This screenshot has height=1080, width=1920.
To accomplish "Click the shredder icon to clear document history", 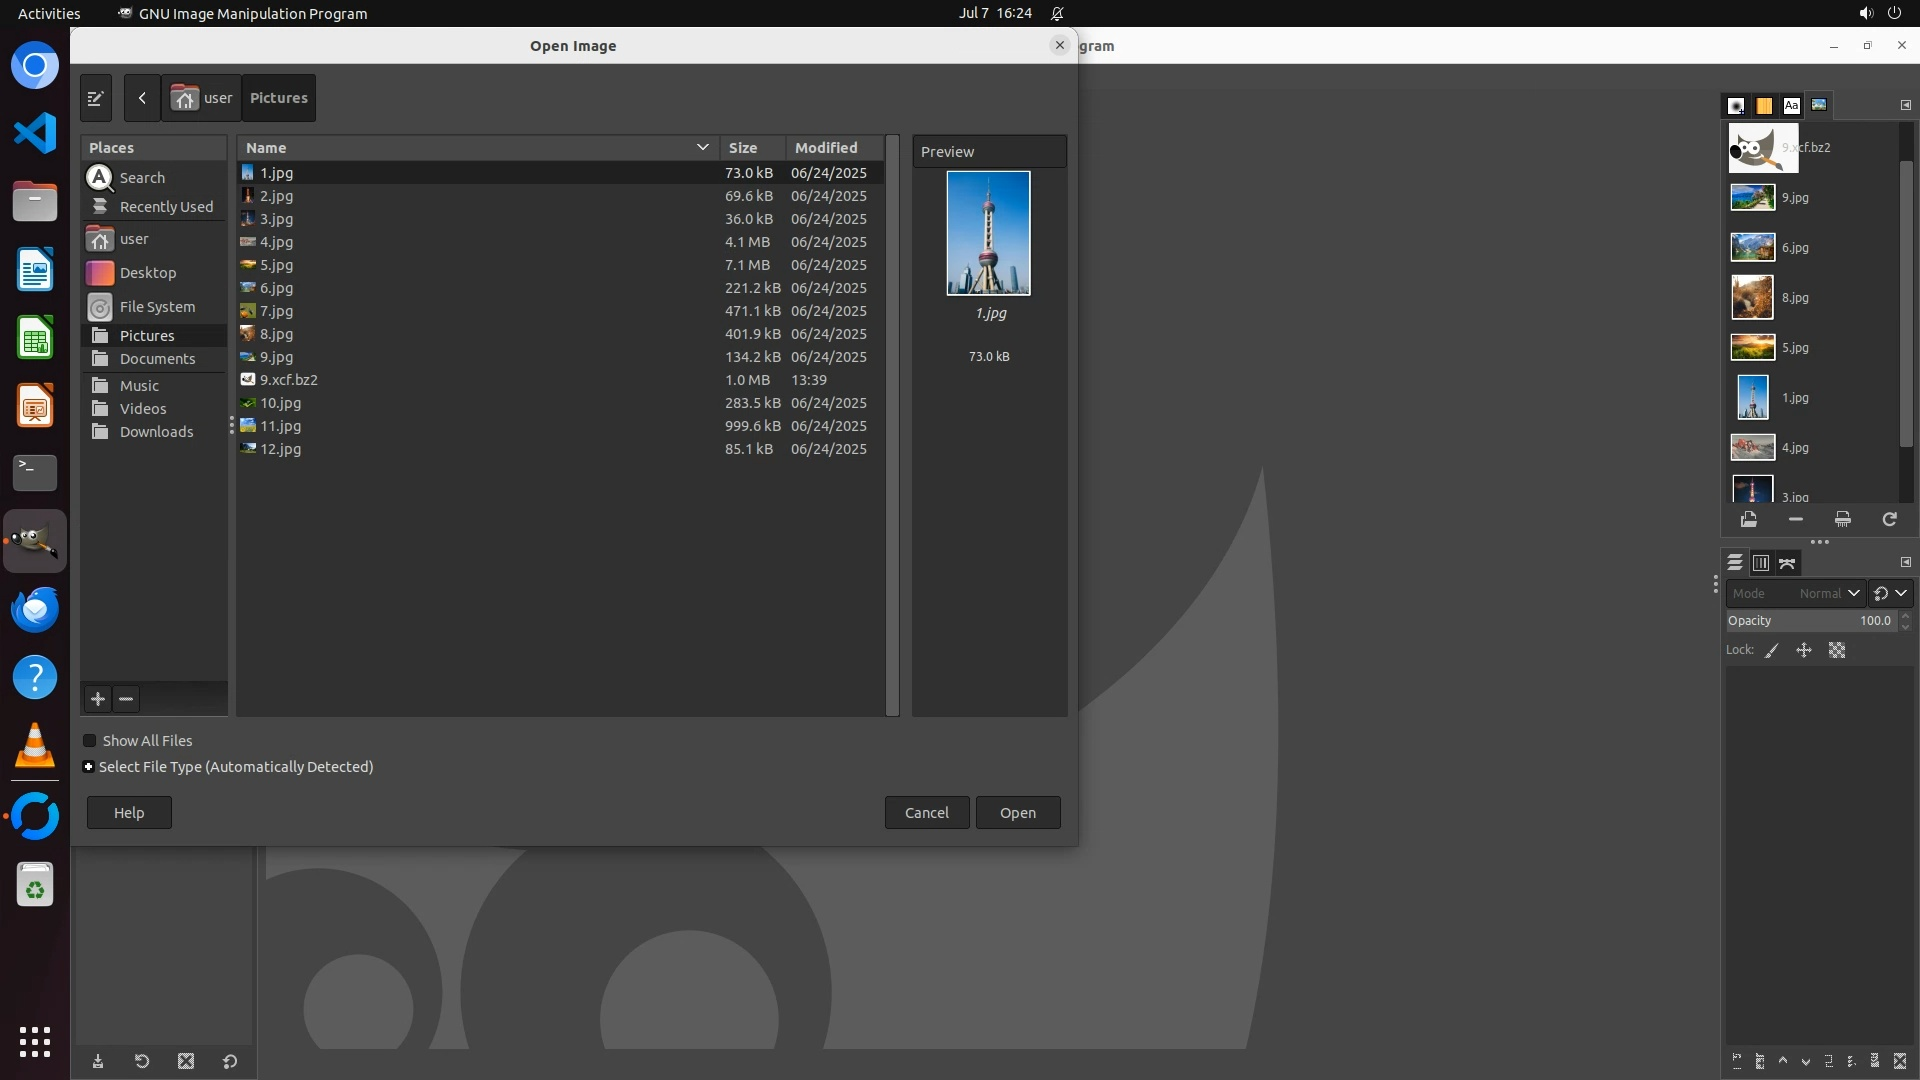I will [1842, 519].
